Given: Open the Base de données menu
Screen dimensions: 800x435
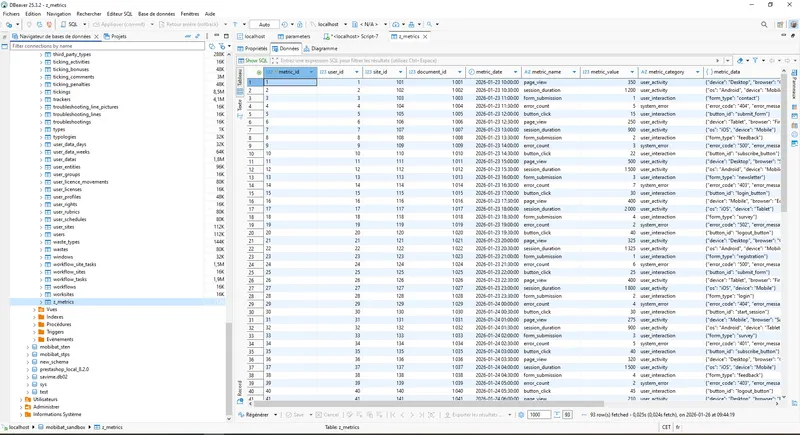Looking at the screenshot, I should (156, 14).
